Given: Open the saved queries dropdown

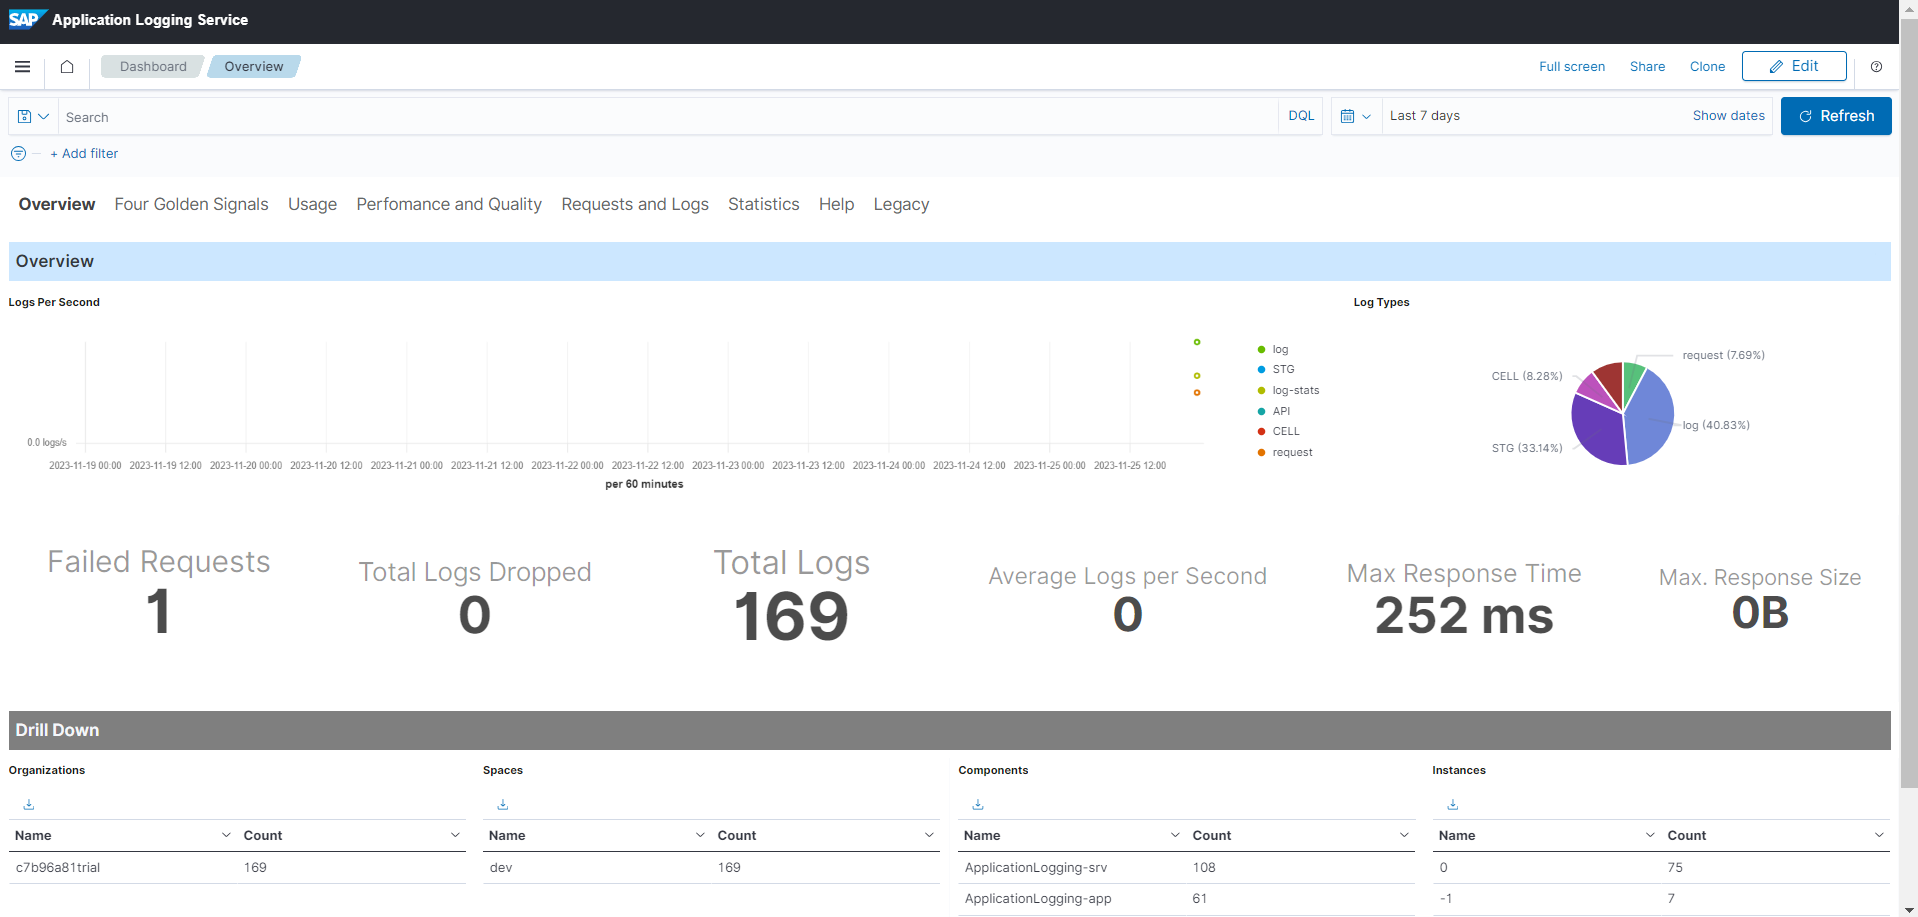Looking at the screenshot, I should click(x=33, y=117).
